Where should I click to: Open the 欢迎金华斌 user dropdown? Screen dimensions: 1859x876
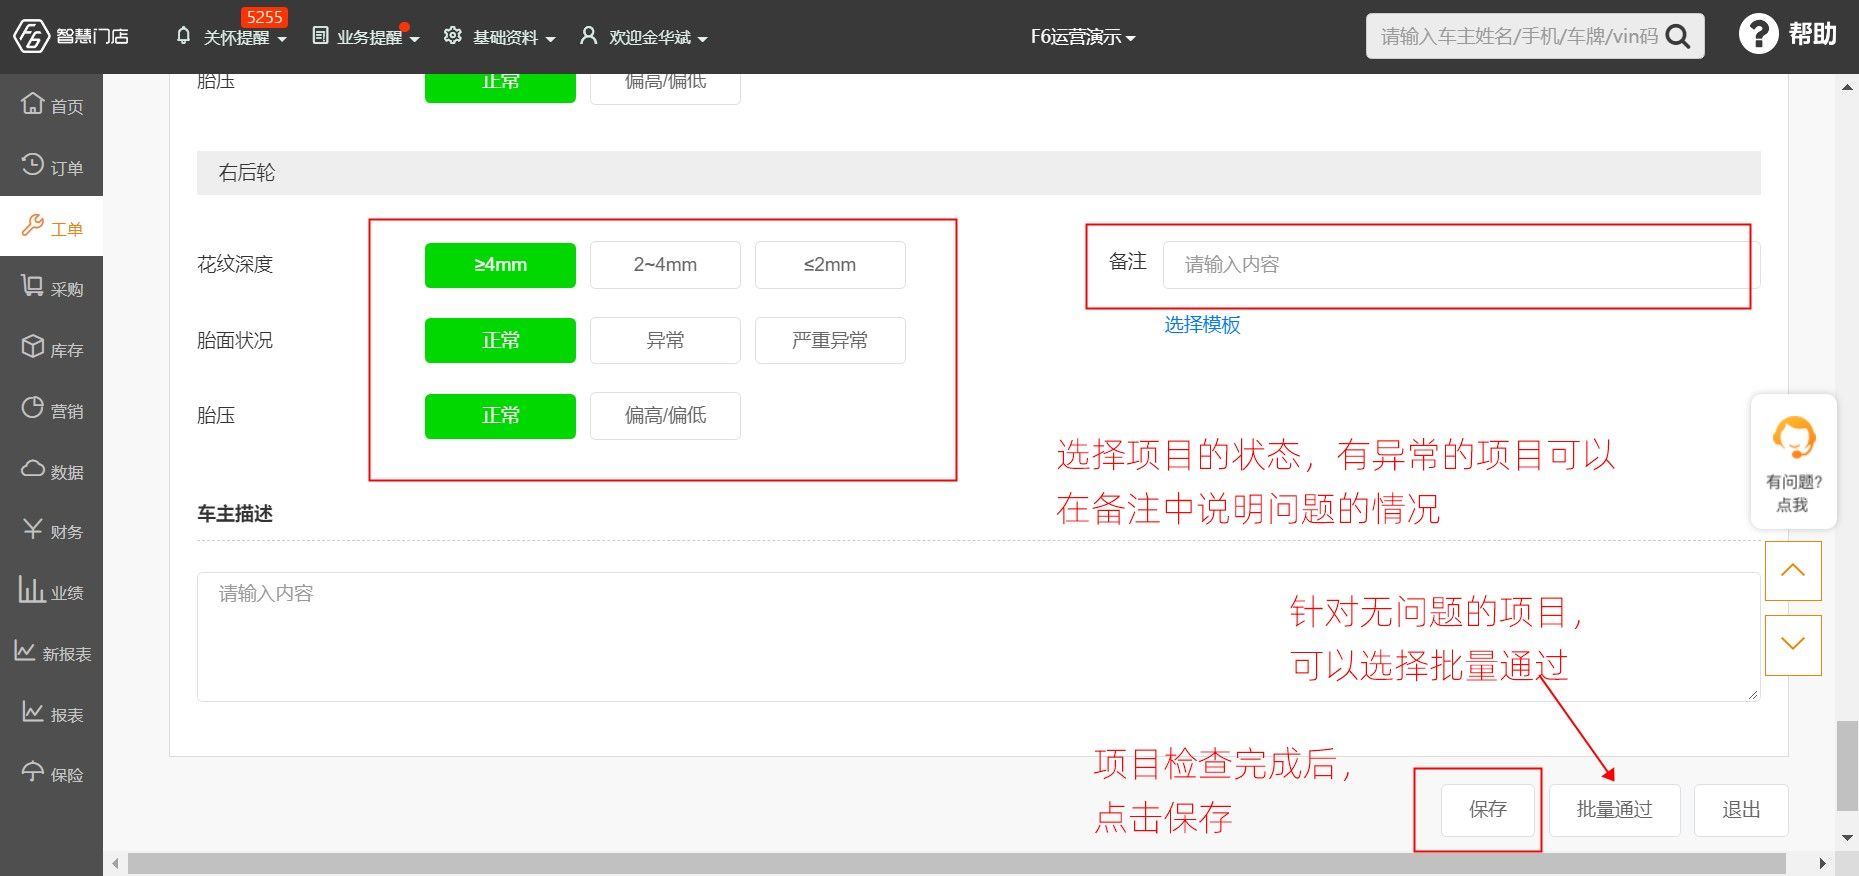644,37
